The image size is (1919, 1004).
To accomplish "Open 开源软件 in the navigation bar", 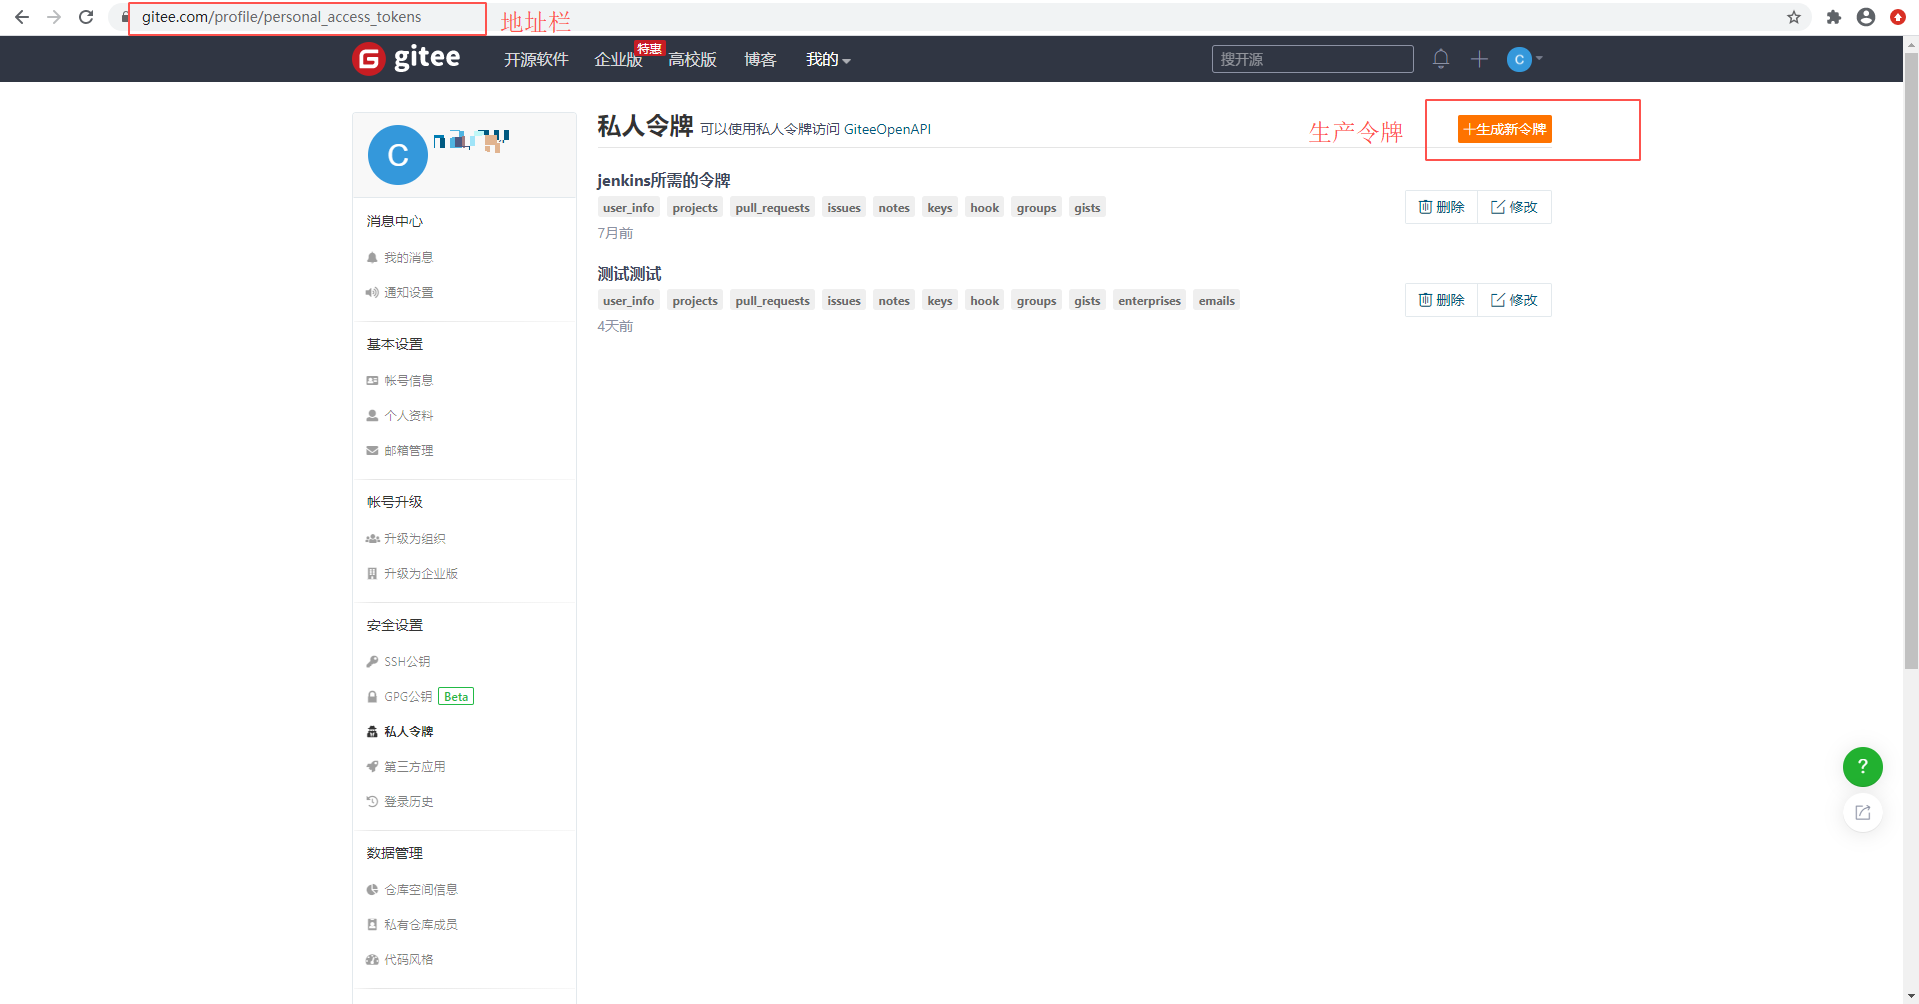I will pyautogui.click(x=536, y=60).
